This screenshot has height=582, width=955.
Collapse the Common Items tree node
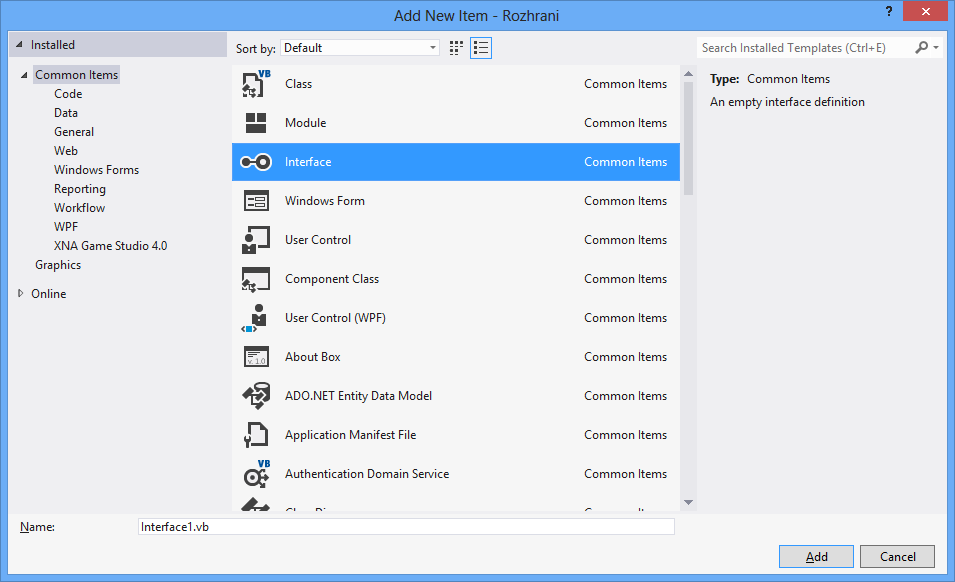pyautogui.click(x=24, y=76)
